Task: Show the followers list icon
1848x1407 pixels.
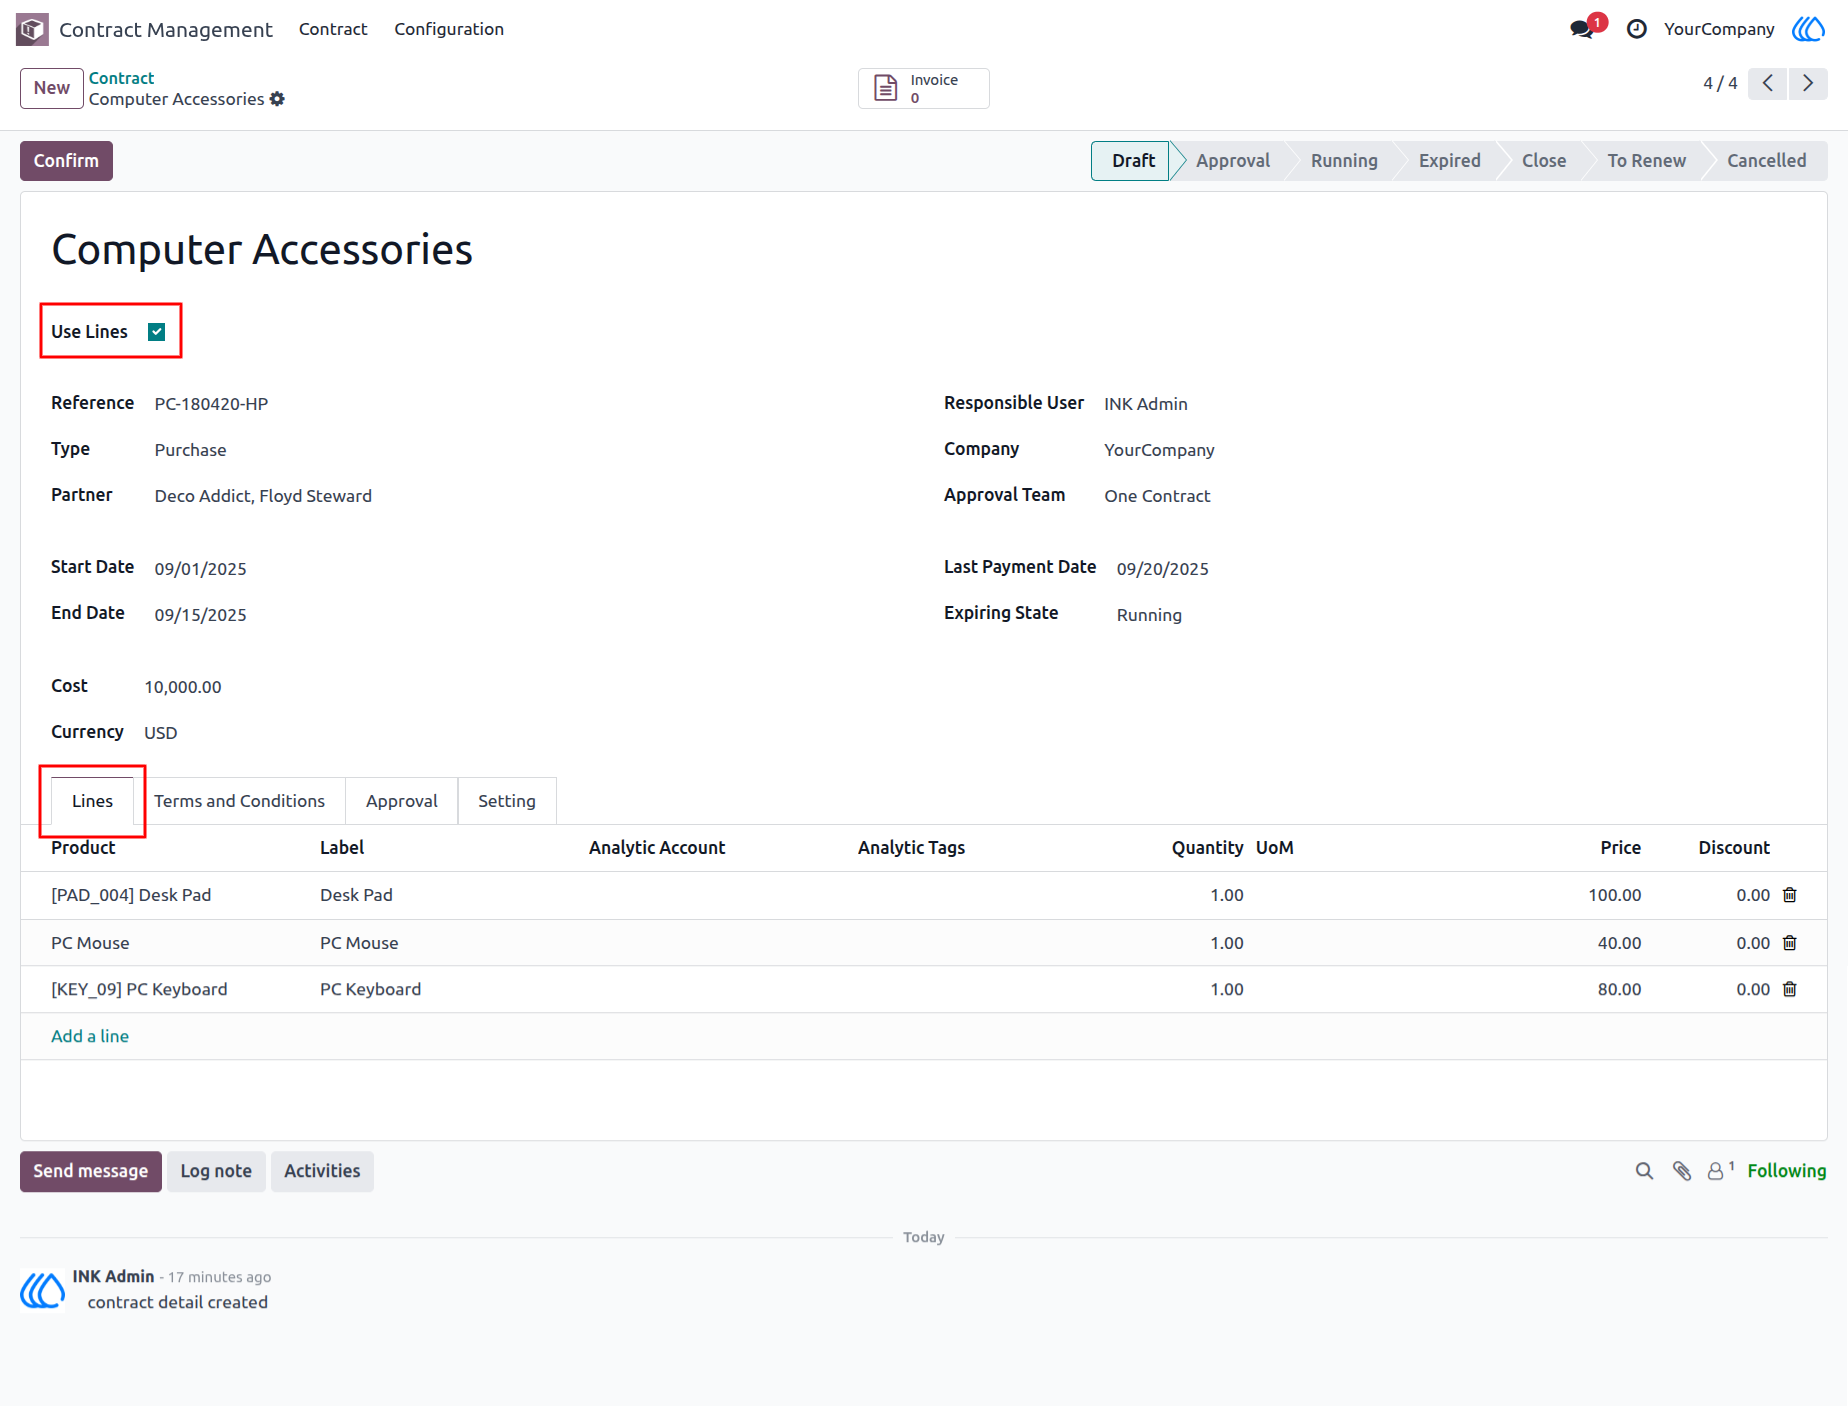Action: coord(1720,1170)
